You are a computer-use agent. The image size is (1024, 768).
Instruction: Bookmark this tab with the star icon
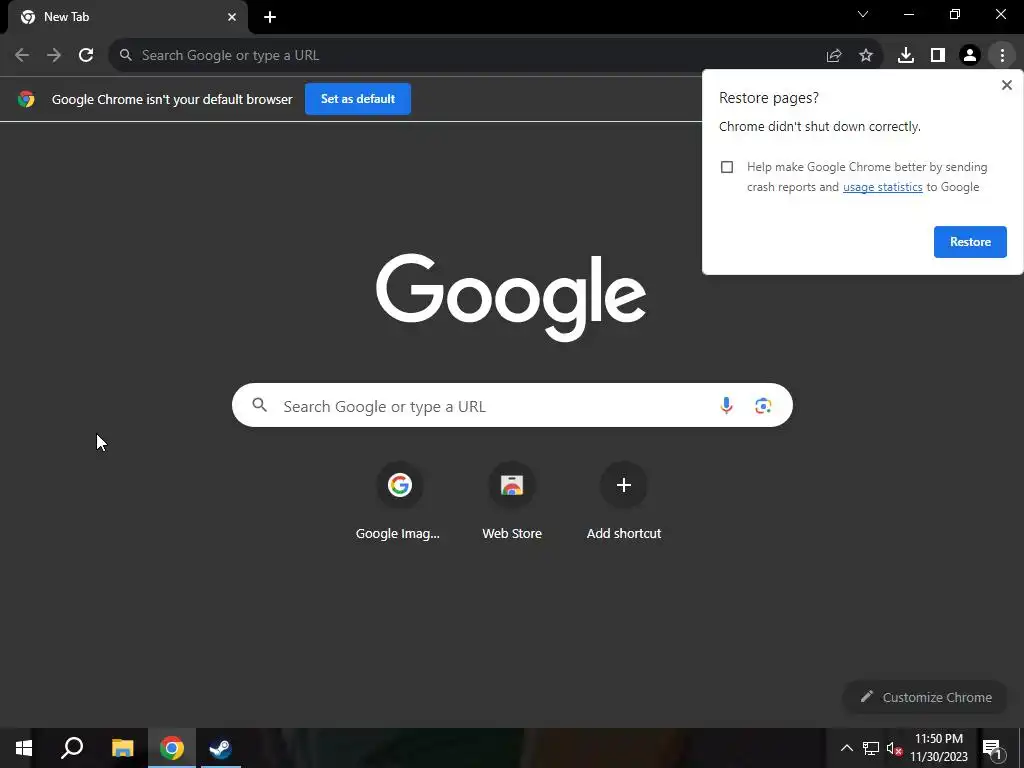point(866,56)
